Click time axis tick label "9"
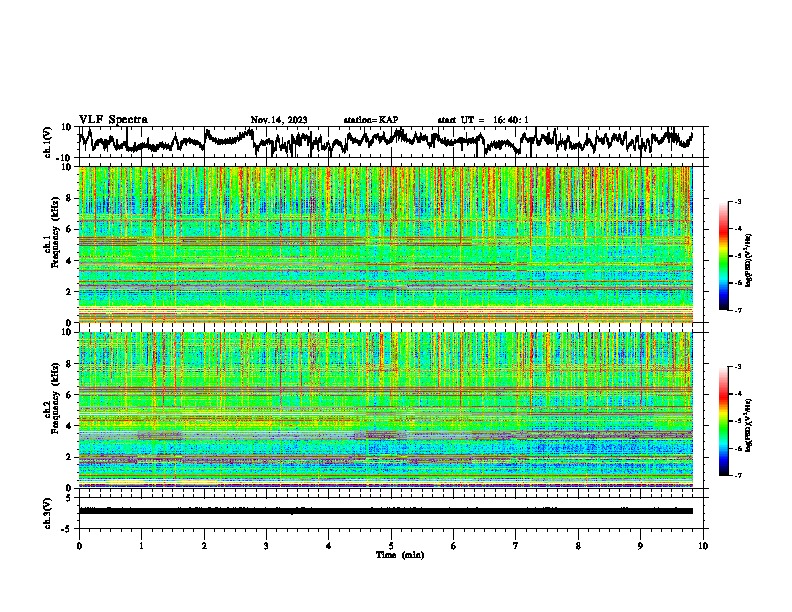This screenshot has width=792, height=612. pyautogui.click(x=640, y=546)
